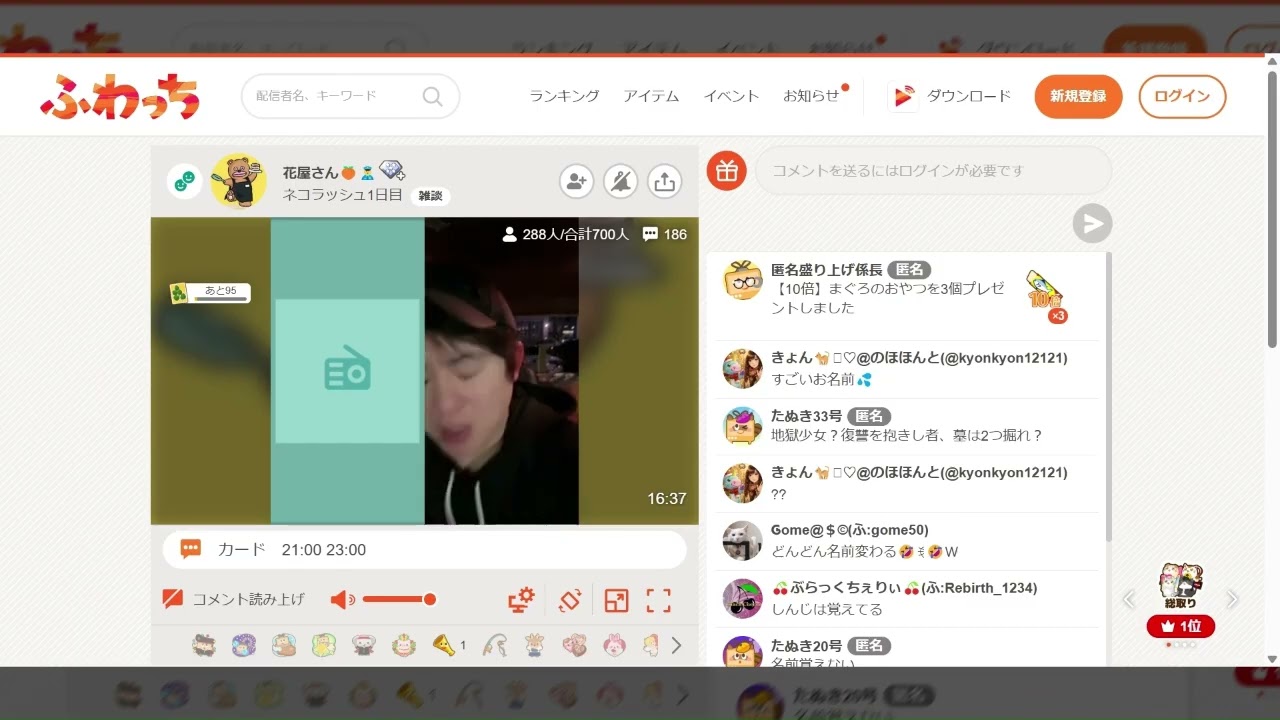Click the page vertical scrollbar
The width and height of the screenshot is (1280, 720).
coord(1272,208)
